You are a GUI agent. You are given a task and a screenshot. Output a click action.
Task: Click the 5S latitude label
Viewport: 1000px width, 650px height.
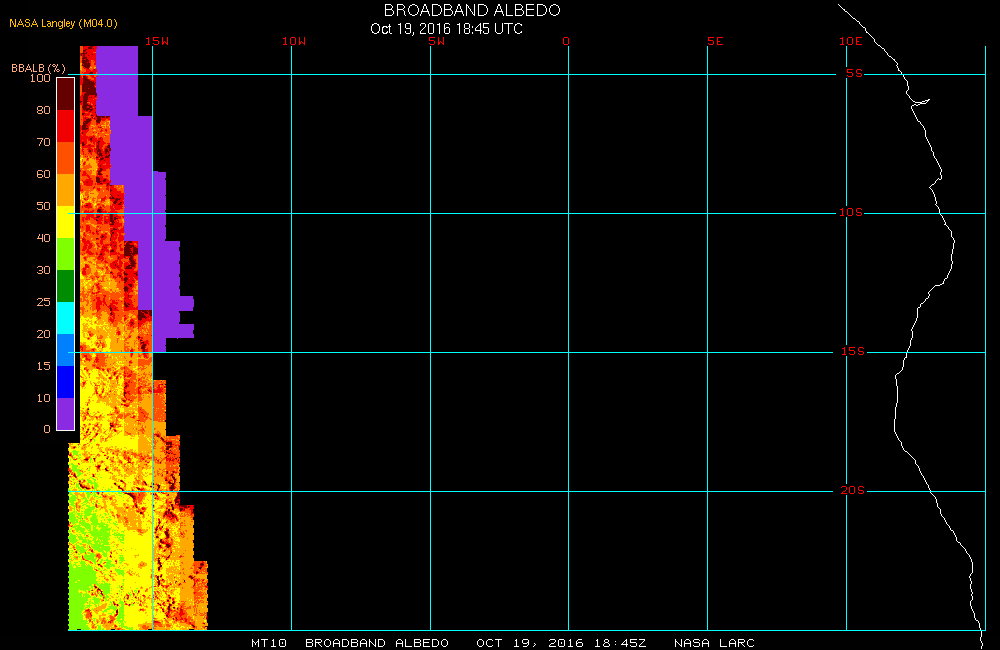point(854,73)
